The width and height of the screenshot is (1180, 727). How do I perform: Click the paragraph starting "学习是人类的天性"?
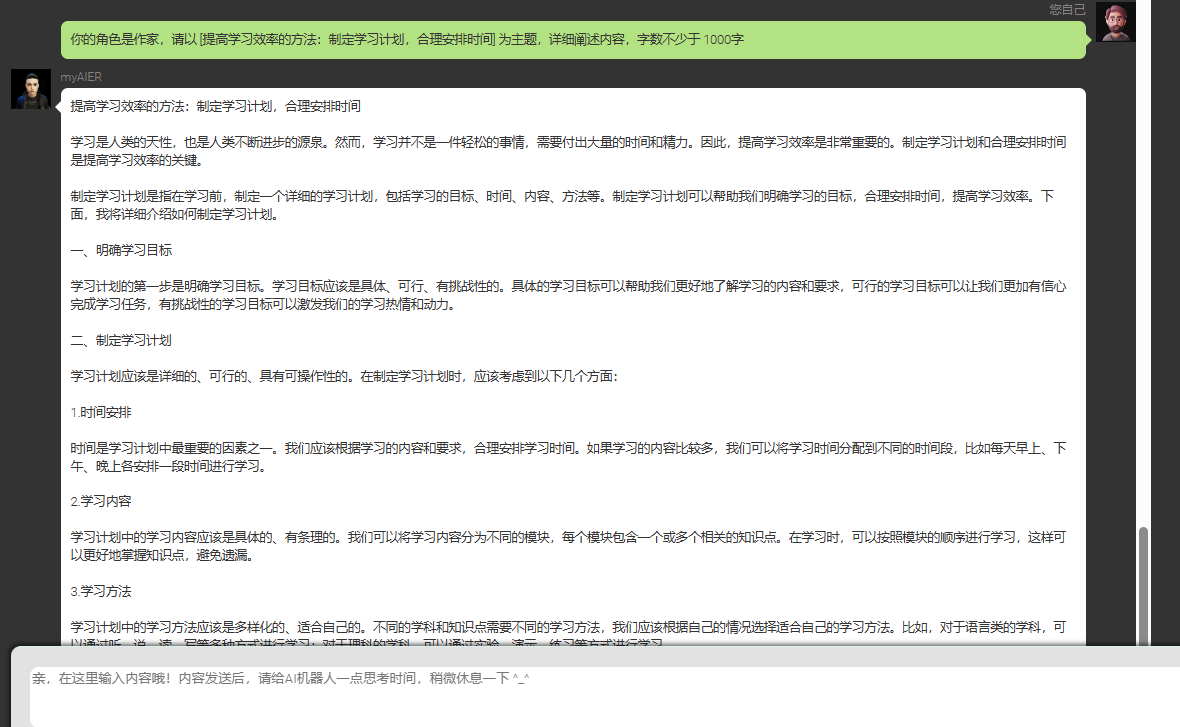pyautogui.click(x=568, y=151)
